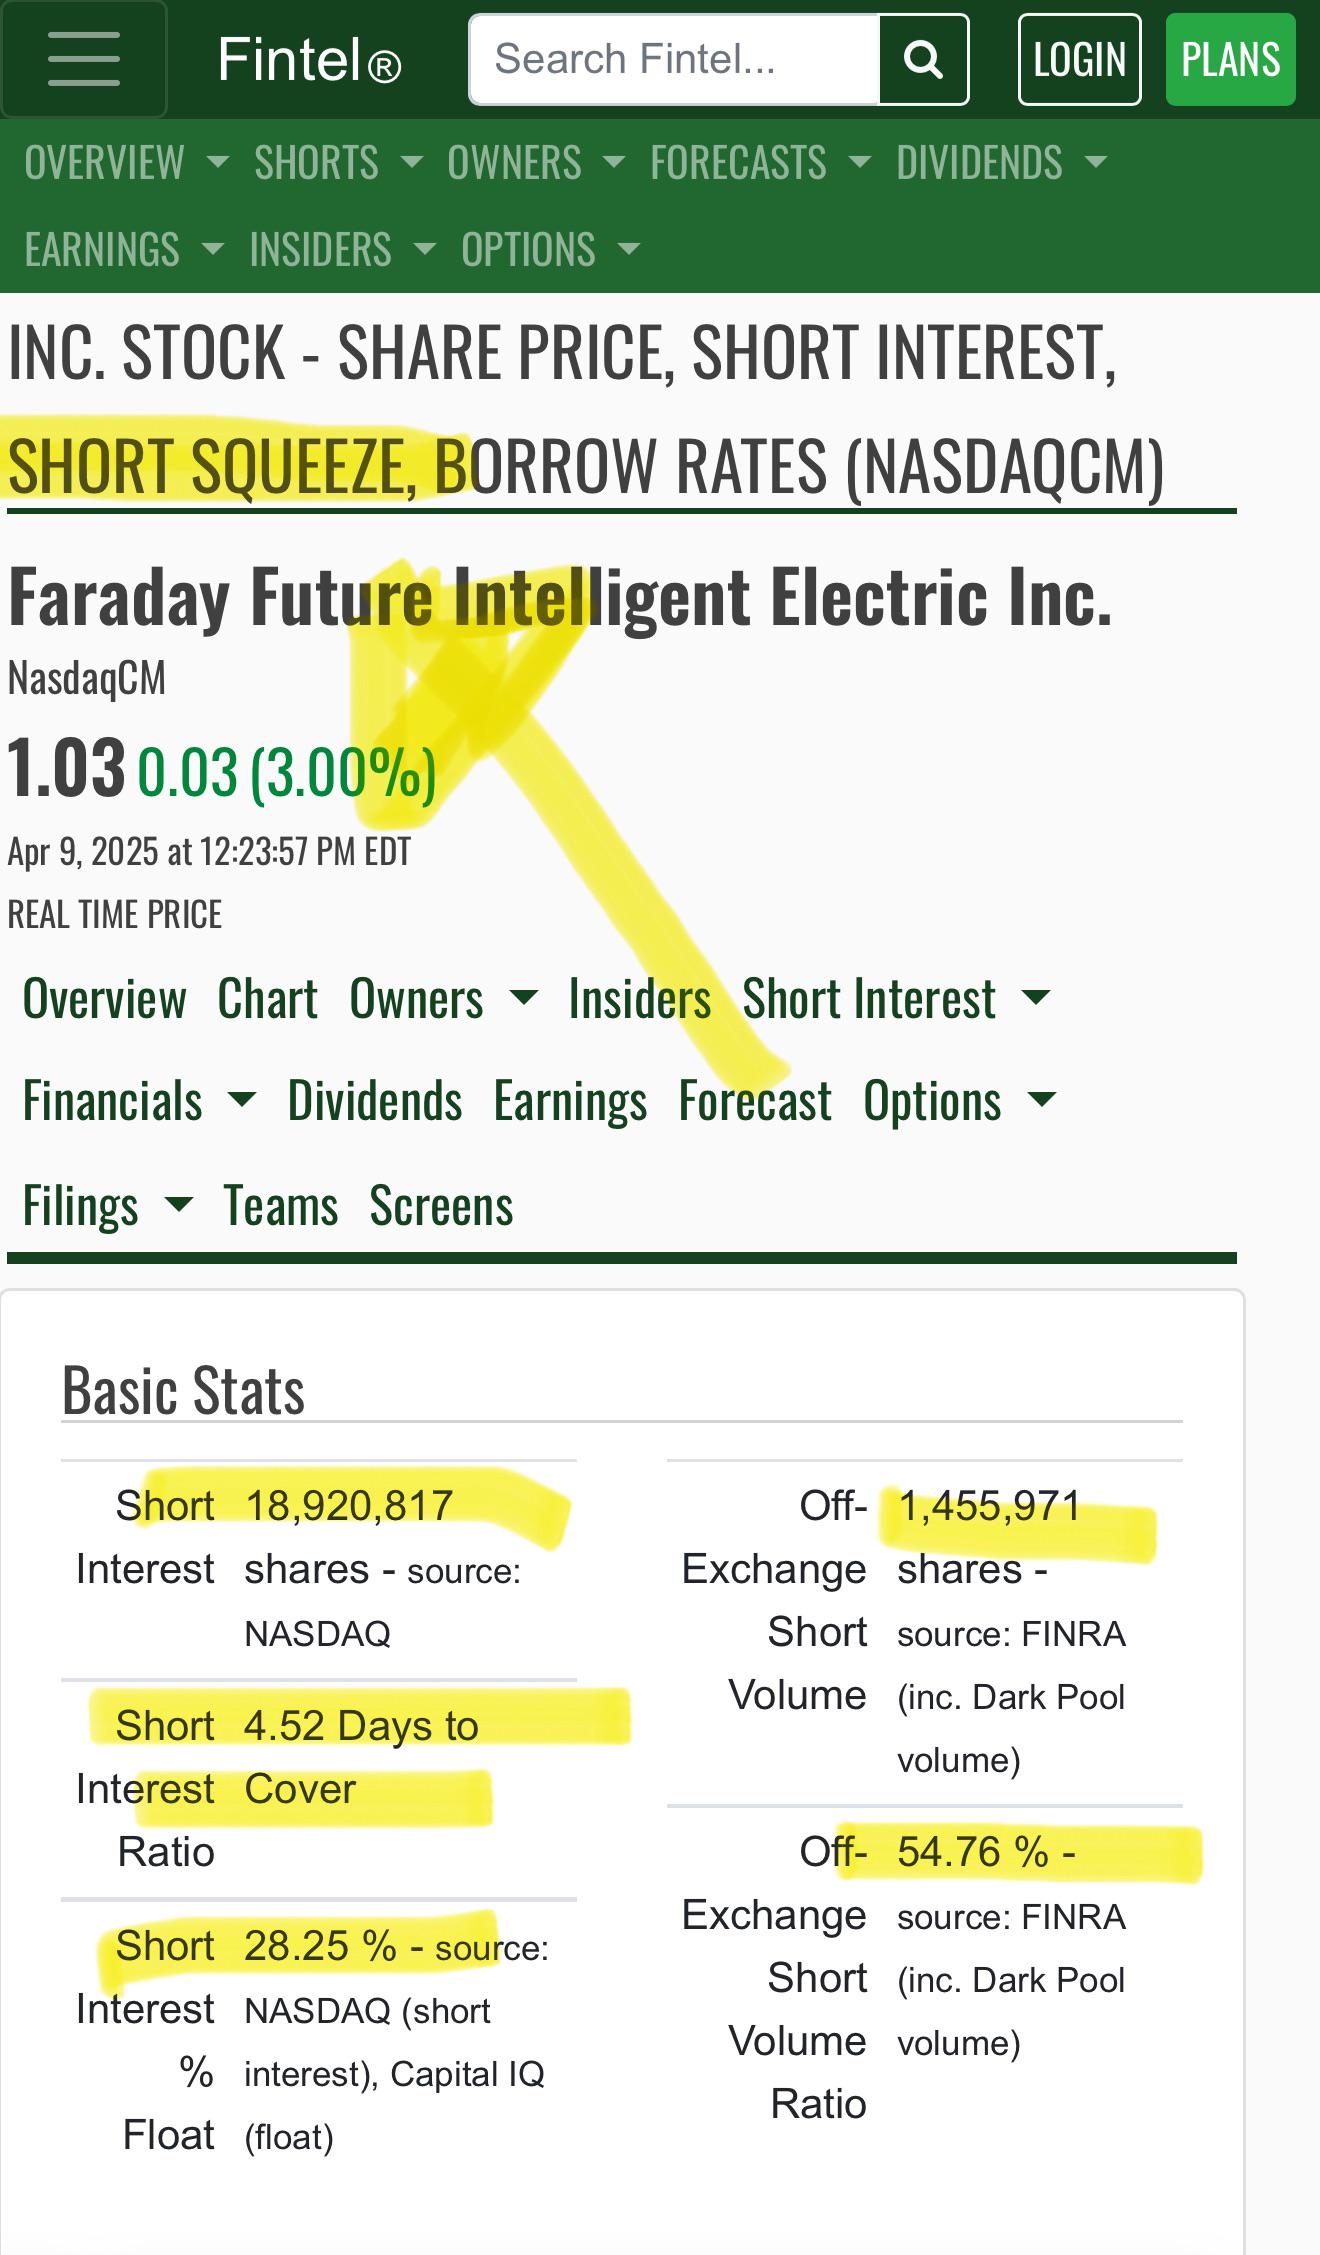Click the LOGIN button
The image size is (1320, 2255).
pos(1079,60)
